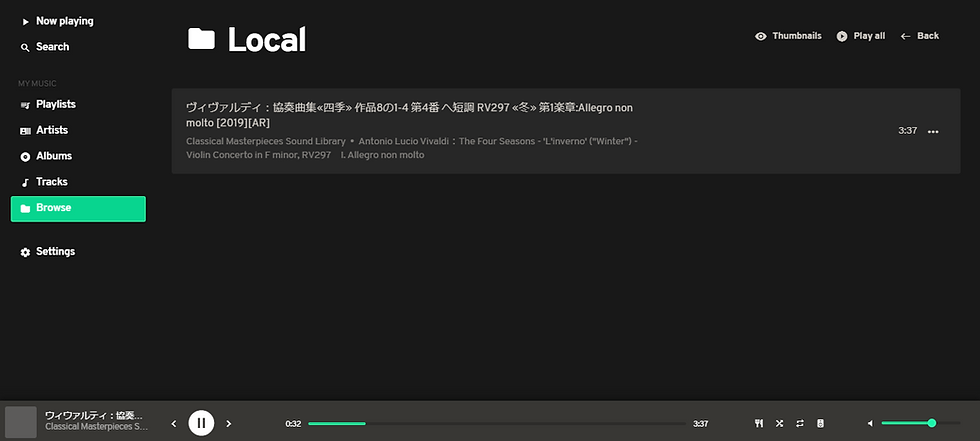
Task: Adjust the volume slider
Action: click(x=921, y=424)
